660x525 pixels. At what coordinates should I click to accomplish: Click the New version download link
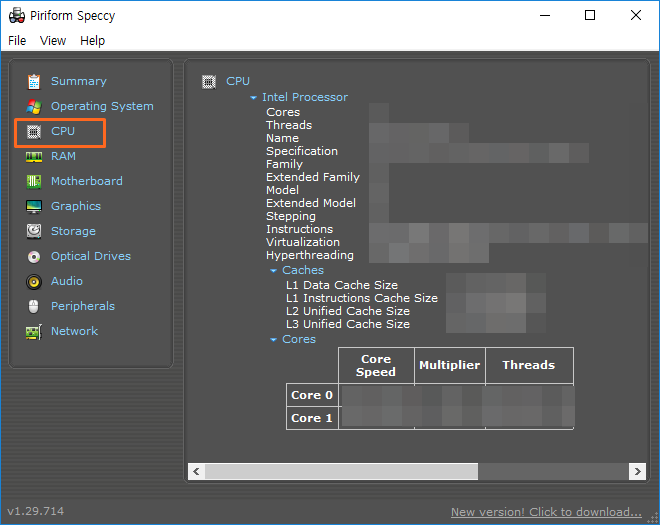click(546, 512)
